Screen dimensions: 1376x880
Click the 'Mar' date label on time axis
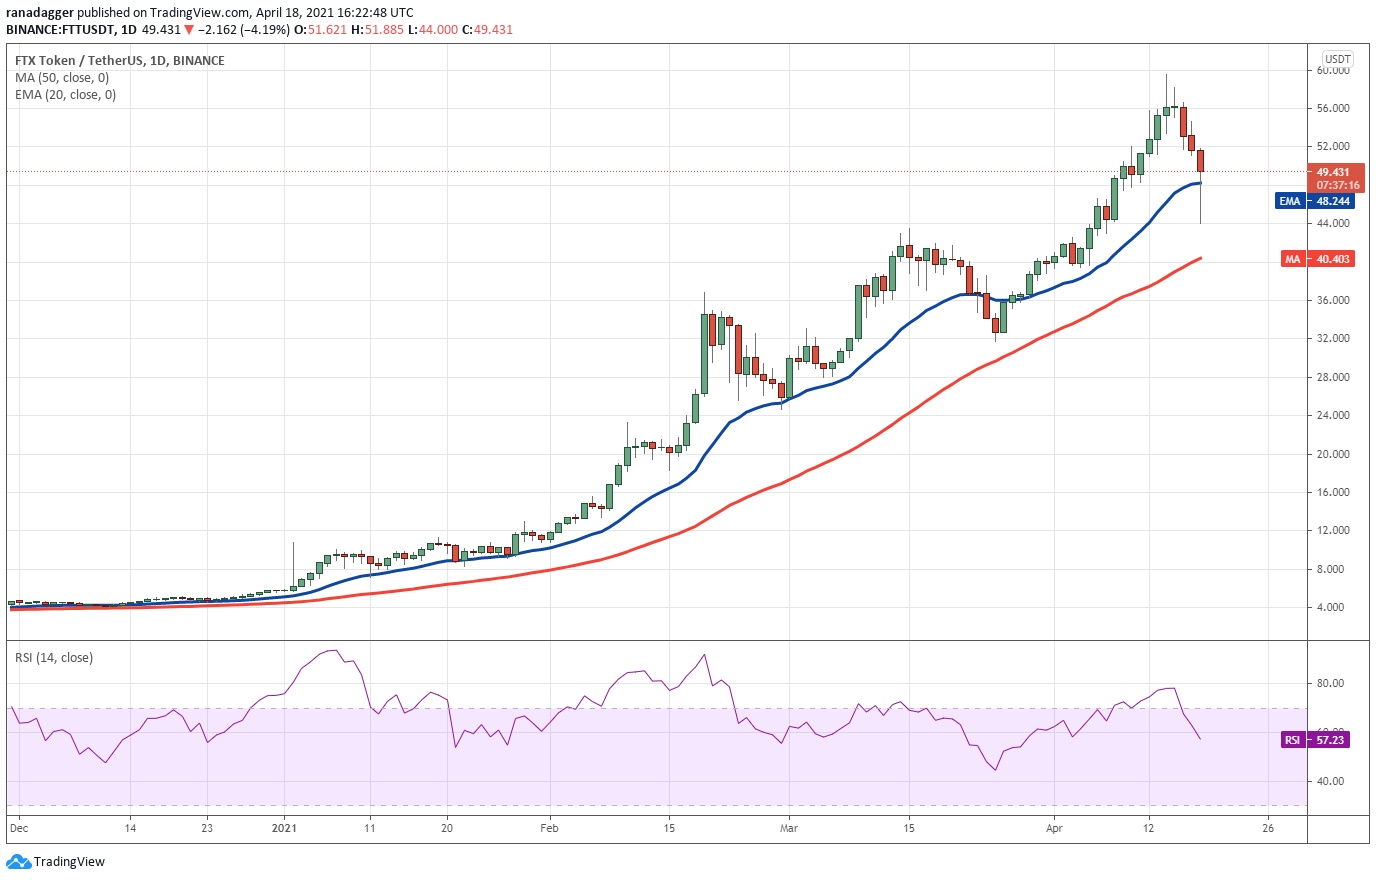point(789,828)
